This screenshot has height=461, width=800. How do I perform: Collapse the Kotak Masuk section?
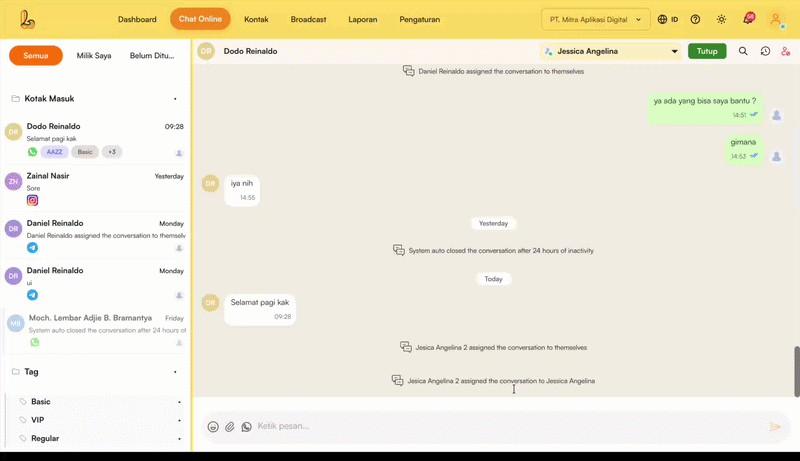tap(175, 99)
